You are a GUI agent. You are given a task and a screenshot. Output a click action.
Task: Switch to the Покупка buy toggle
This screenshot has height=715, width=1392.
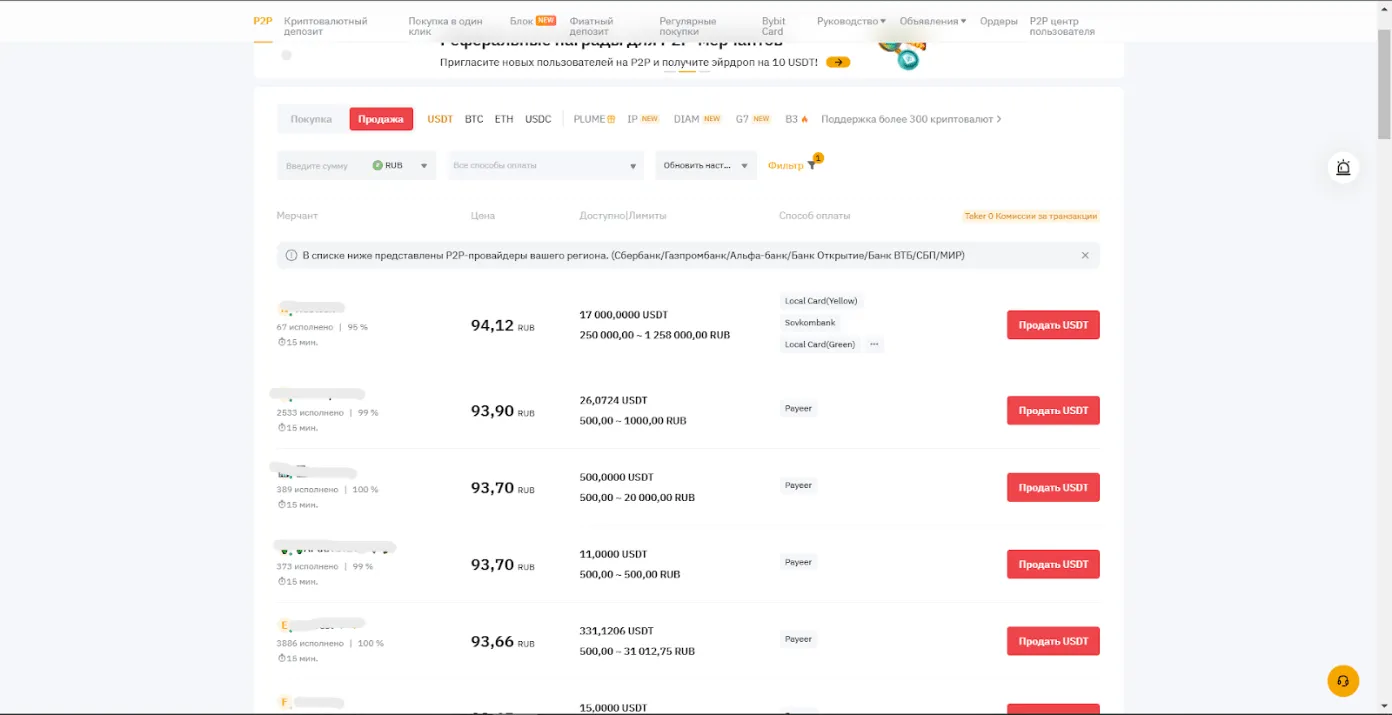tap(311, 119)
